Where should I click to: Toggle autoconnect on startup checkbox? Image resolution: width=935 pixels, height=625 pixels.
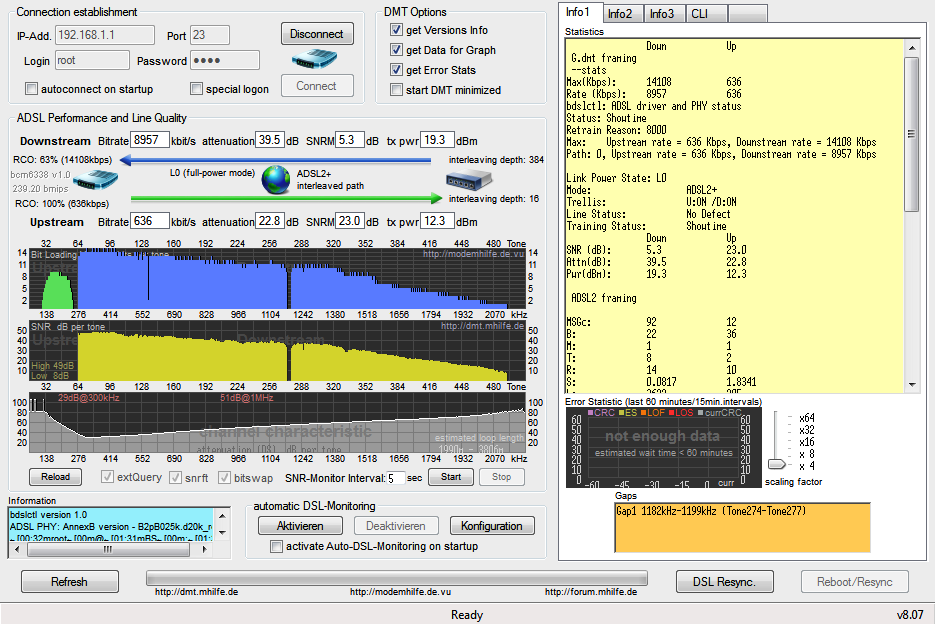[32, 89]
